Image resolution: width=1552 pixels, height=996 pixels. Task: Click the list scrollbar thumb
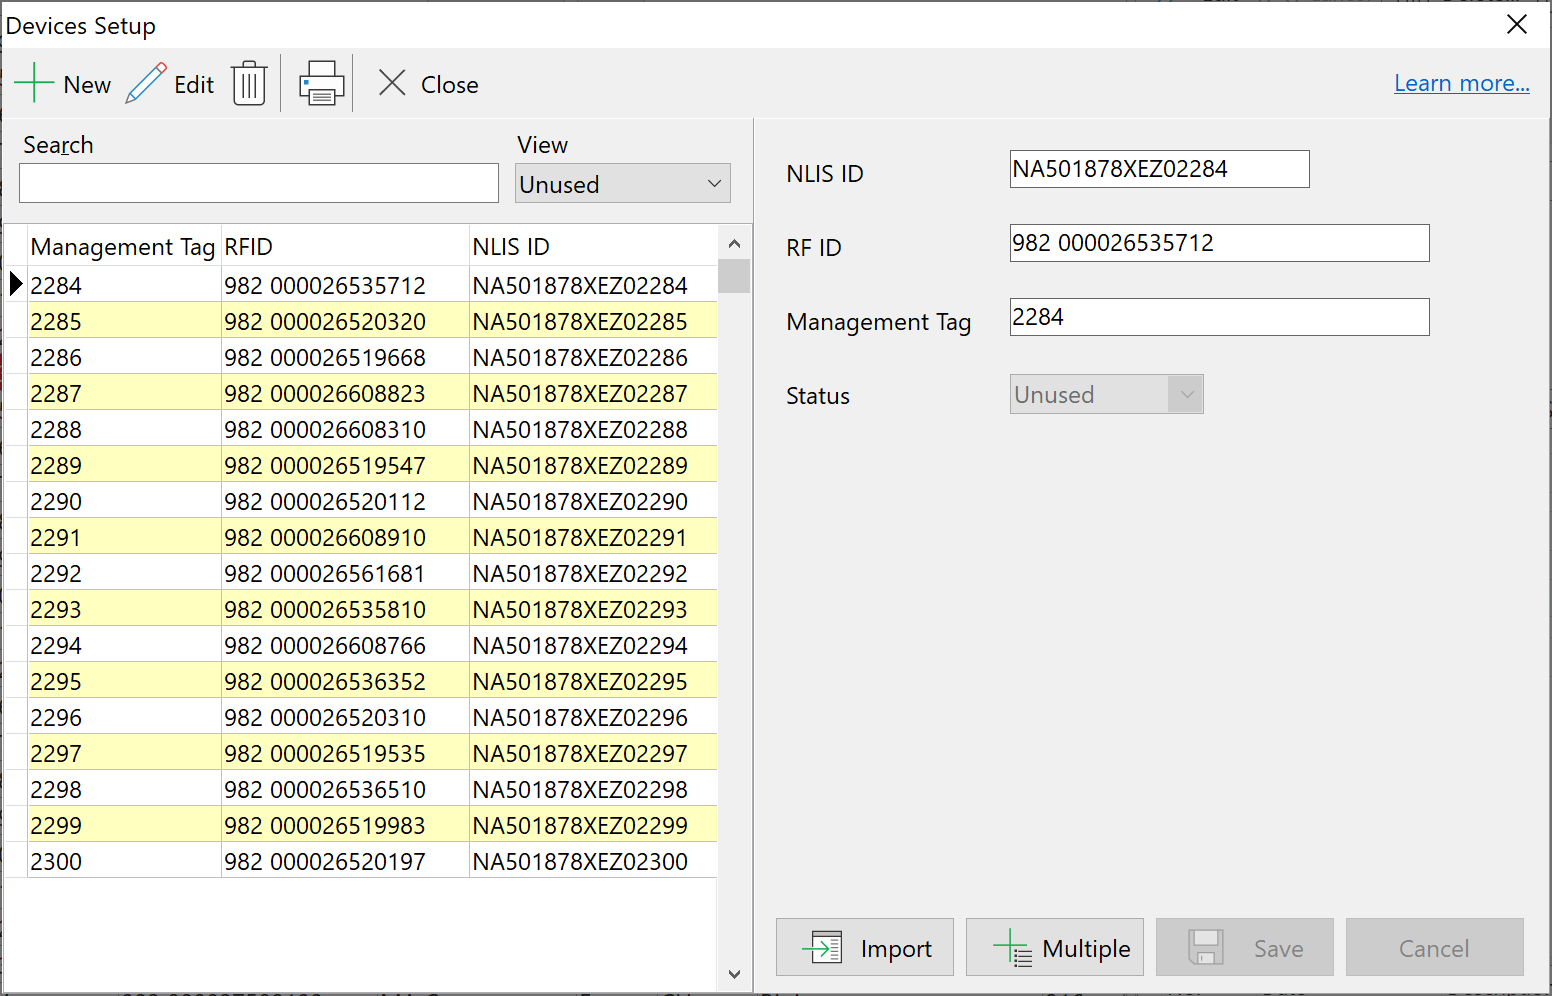pyautogui.click(x=734, y=276)
